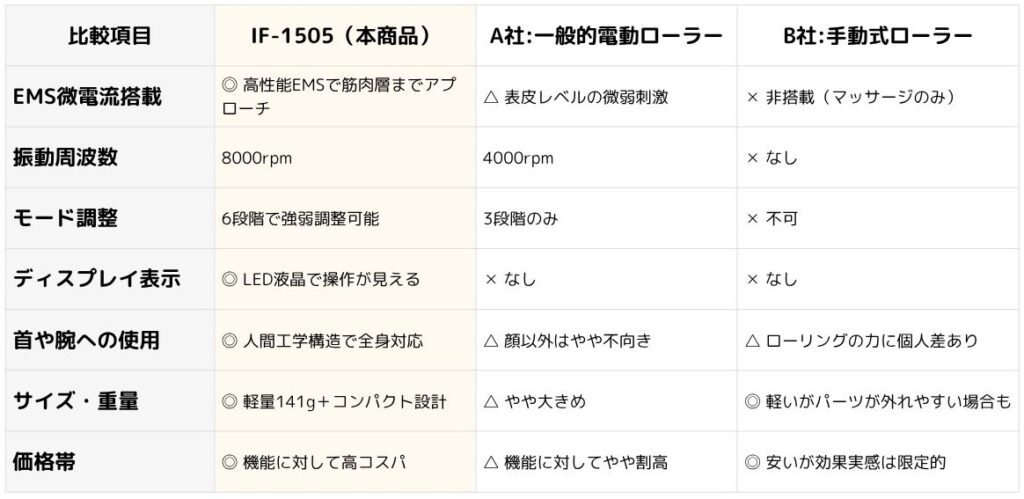Image resolution: width=1024 pixels, height=499 pixels.
Task: Select the 非搭載（マッサージのみ） cell
Action: [x=878, y=97]
